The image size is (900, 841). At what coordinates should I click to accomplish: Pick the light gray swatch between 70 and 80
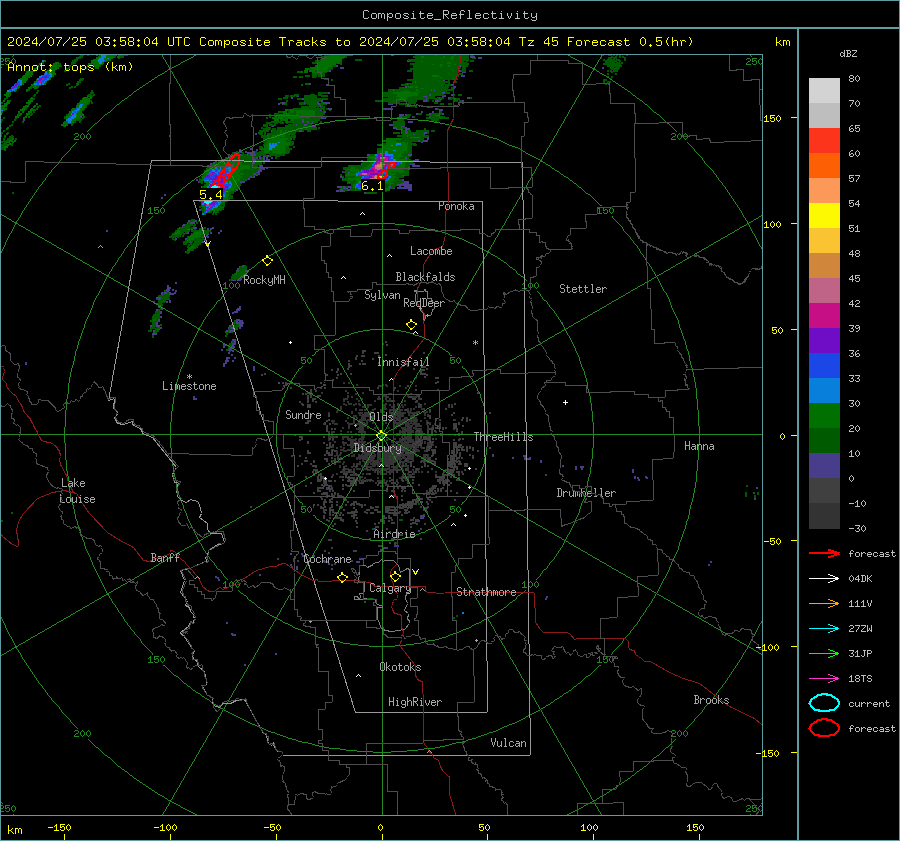click(824, 91)
